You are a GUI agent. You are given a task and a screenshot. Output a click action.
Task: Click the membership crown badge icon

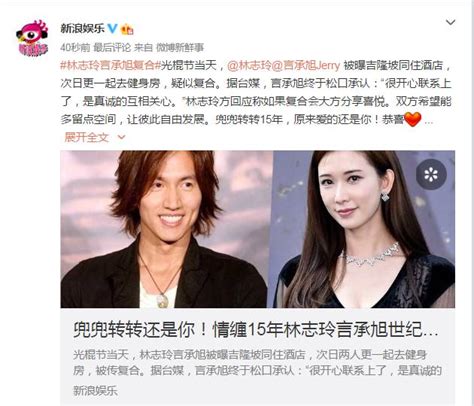(x=127, y=29)
